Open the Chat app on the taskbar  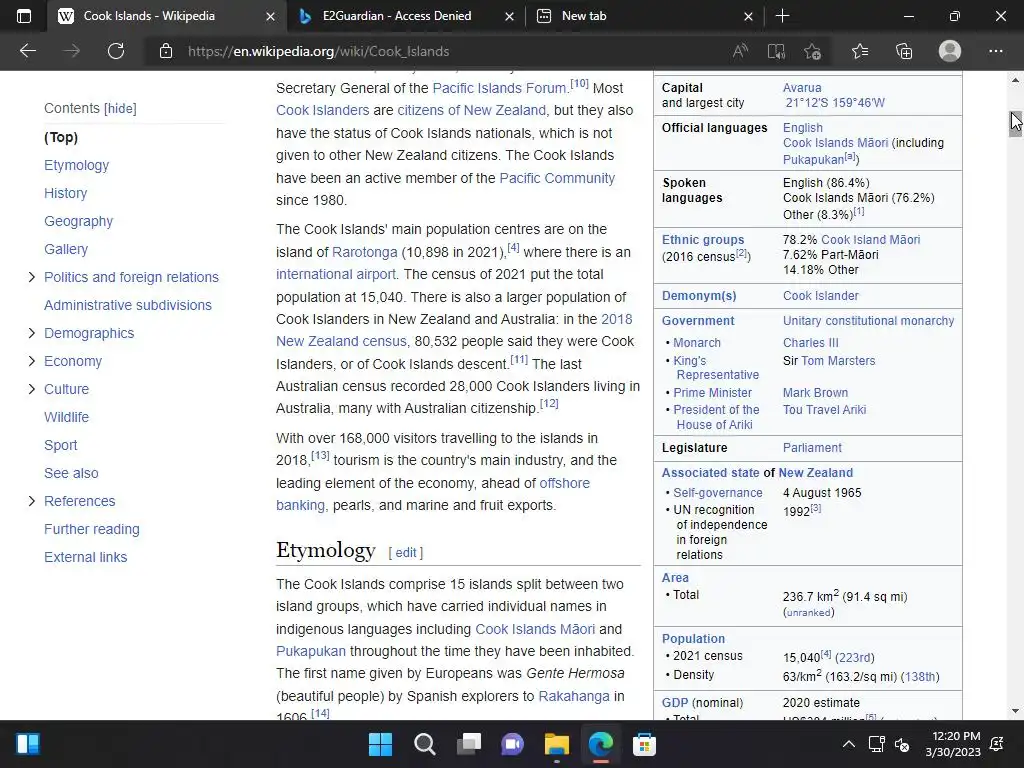tap(512, 744)
